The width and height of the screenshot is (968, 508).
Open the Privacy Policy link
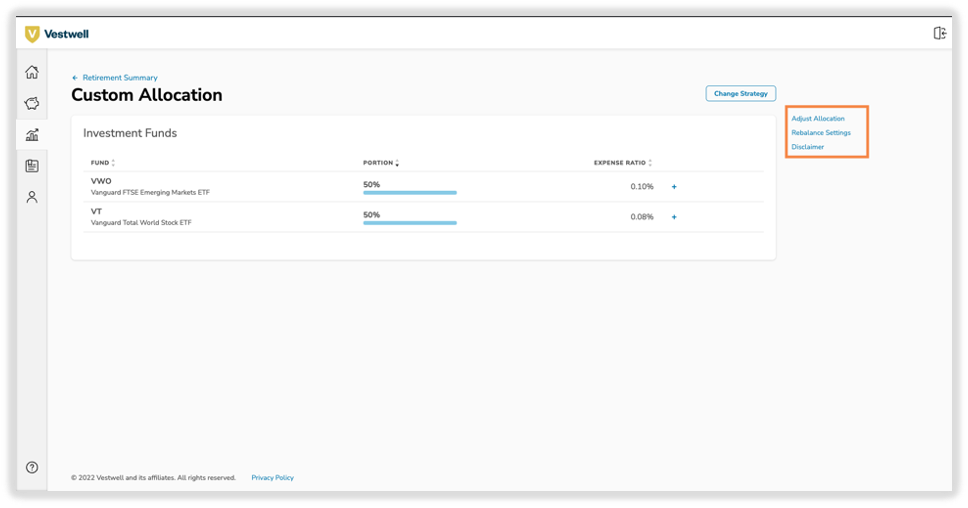272,478
